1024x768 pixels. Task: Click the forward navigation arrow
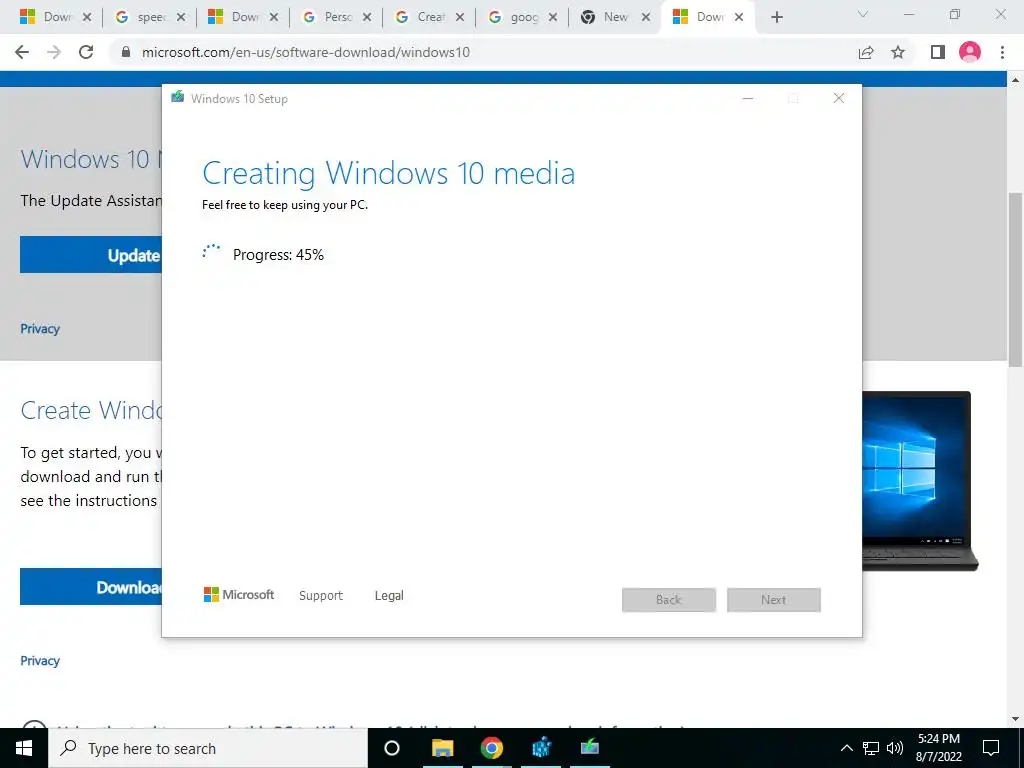(54, 52)
